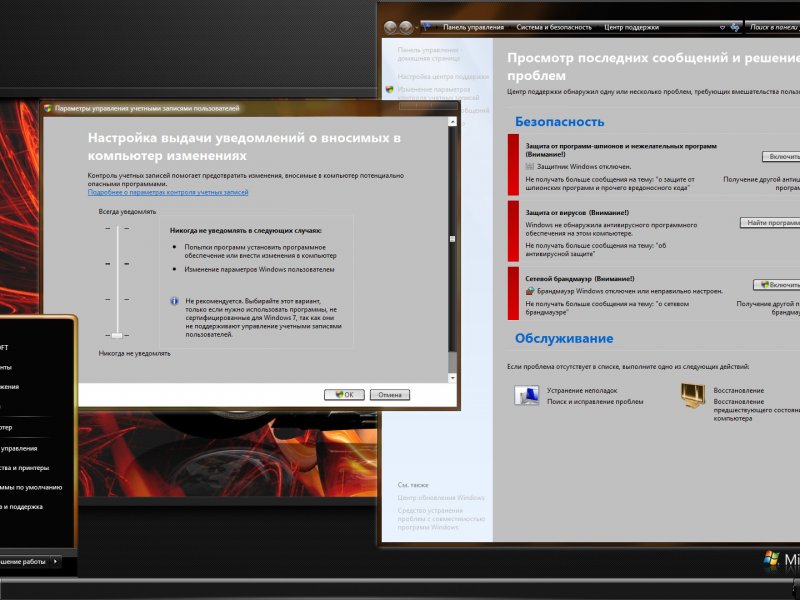Expand the 'Безопасность' section heading
Viewport: 800px width, 600px height.
coord(559,121)
